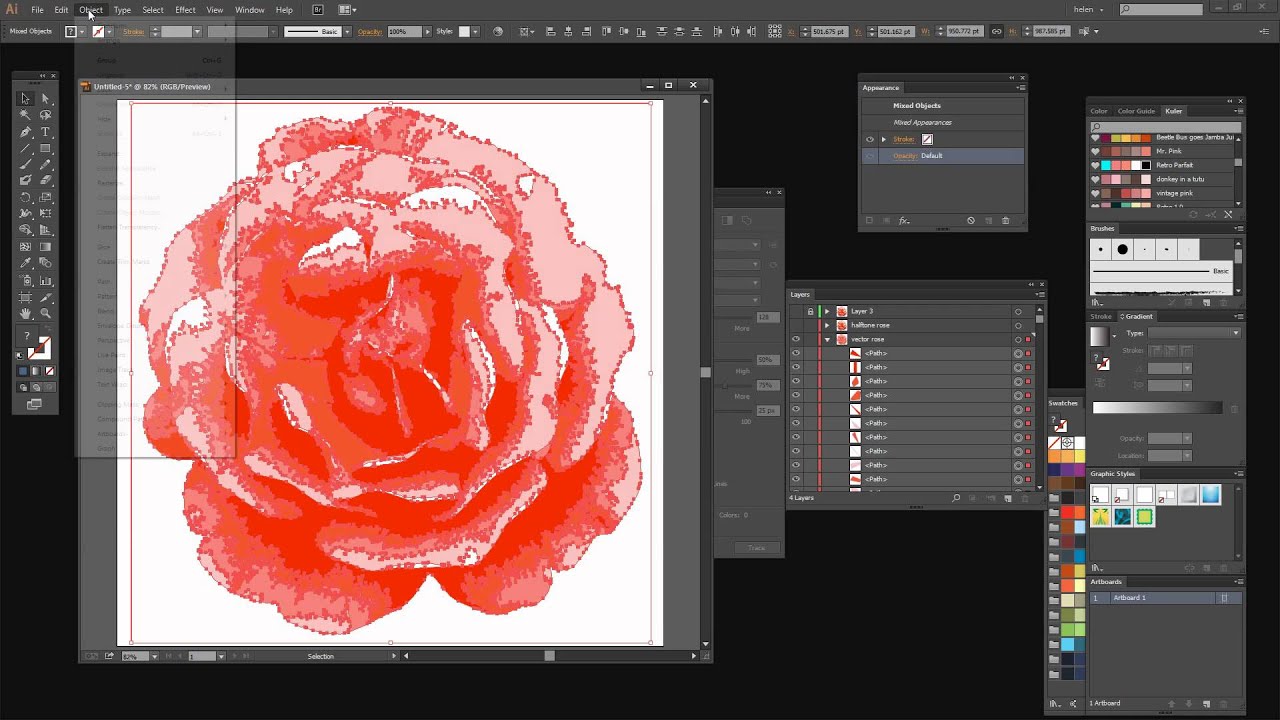Image resolution: width=1280 pixels, height=720 pixels.
Task: Open the Window menu
Action: 249,10
